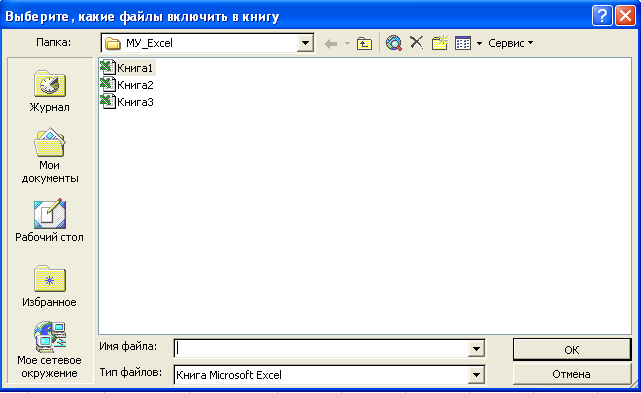The height and width of the screenshot is (393, 641).
Task: Open the Избранное favorites folder
Action: pyautogui.click(x=49, y=286)
